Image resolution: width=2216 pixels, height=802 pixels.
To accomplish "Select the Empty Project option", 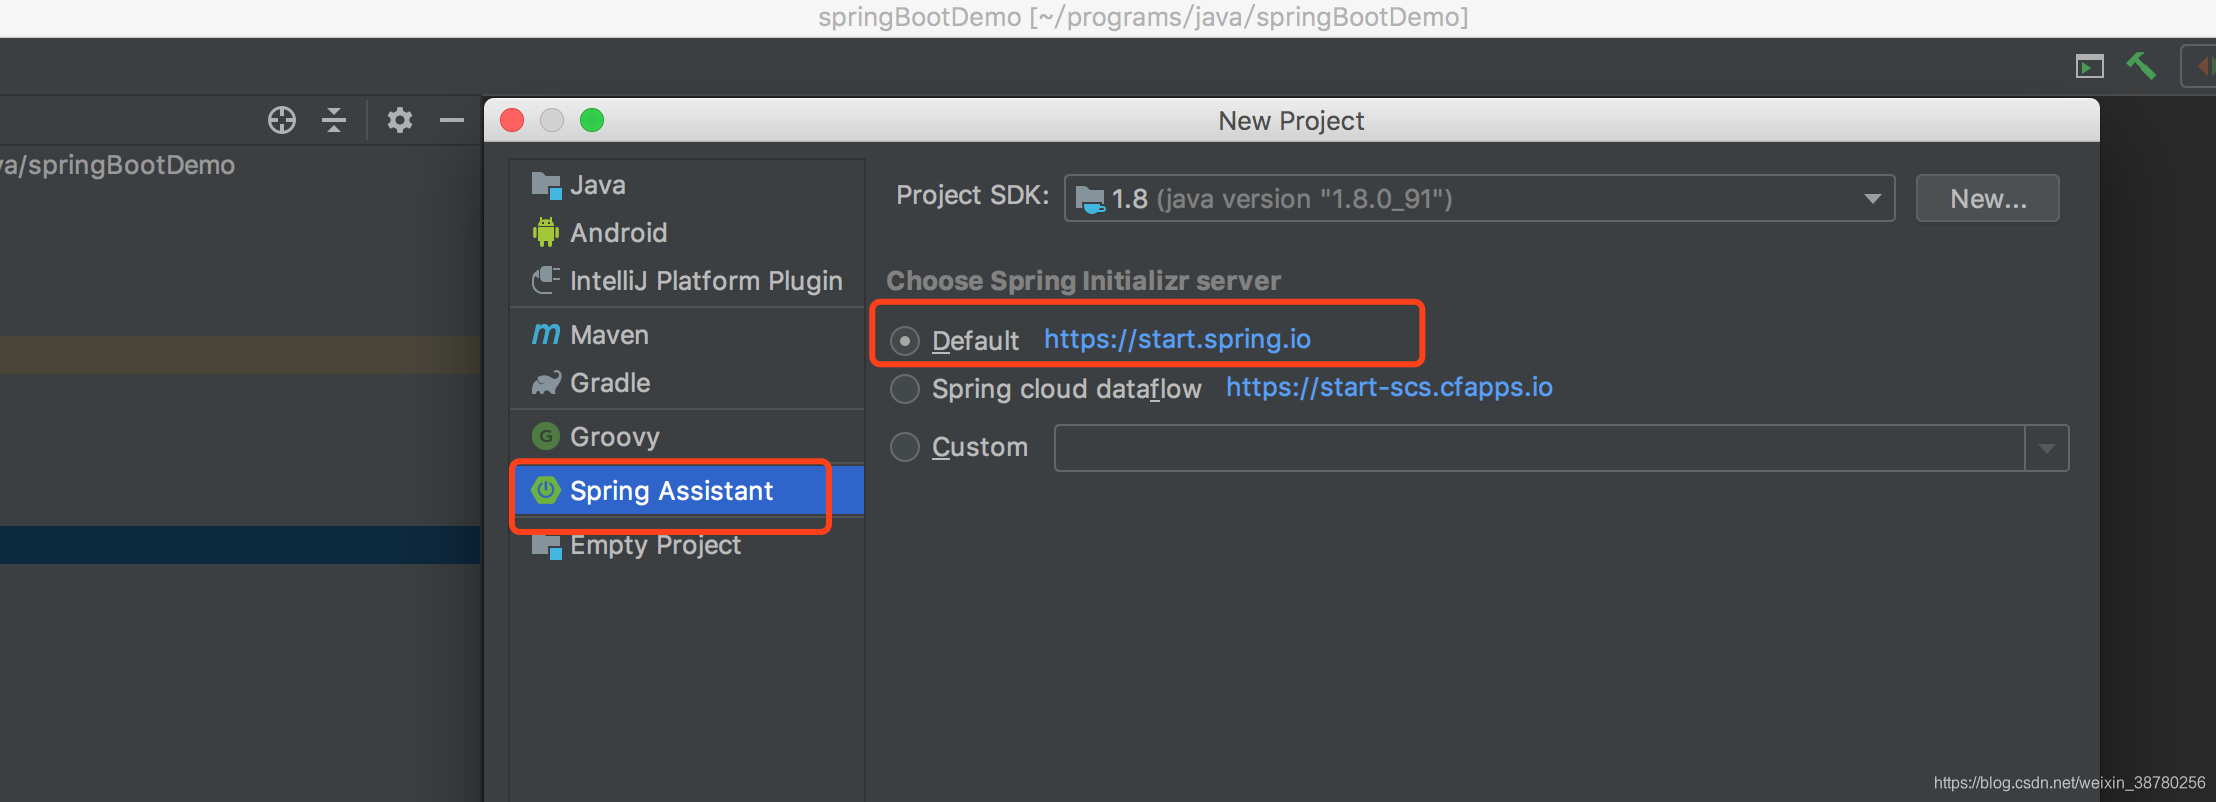I will click(x=687, y=545).
